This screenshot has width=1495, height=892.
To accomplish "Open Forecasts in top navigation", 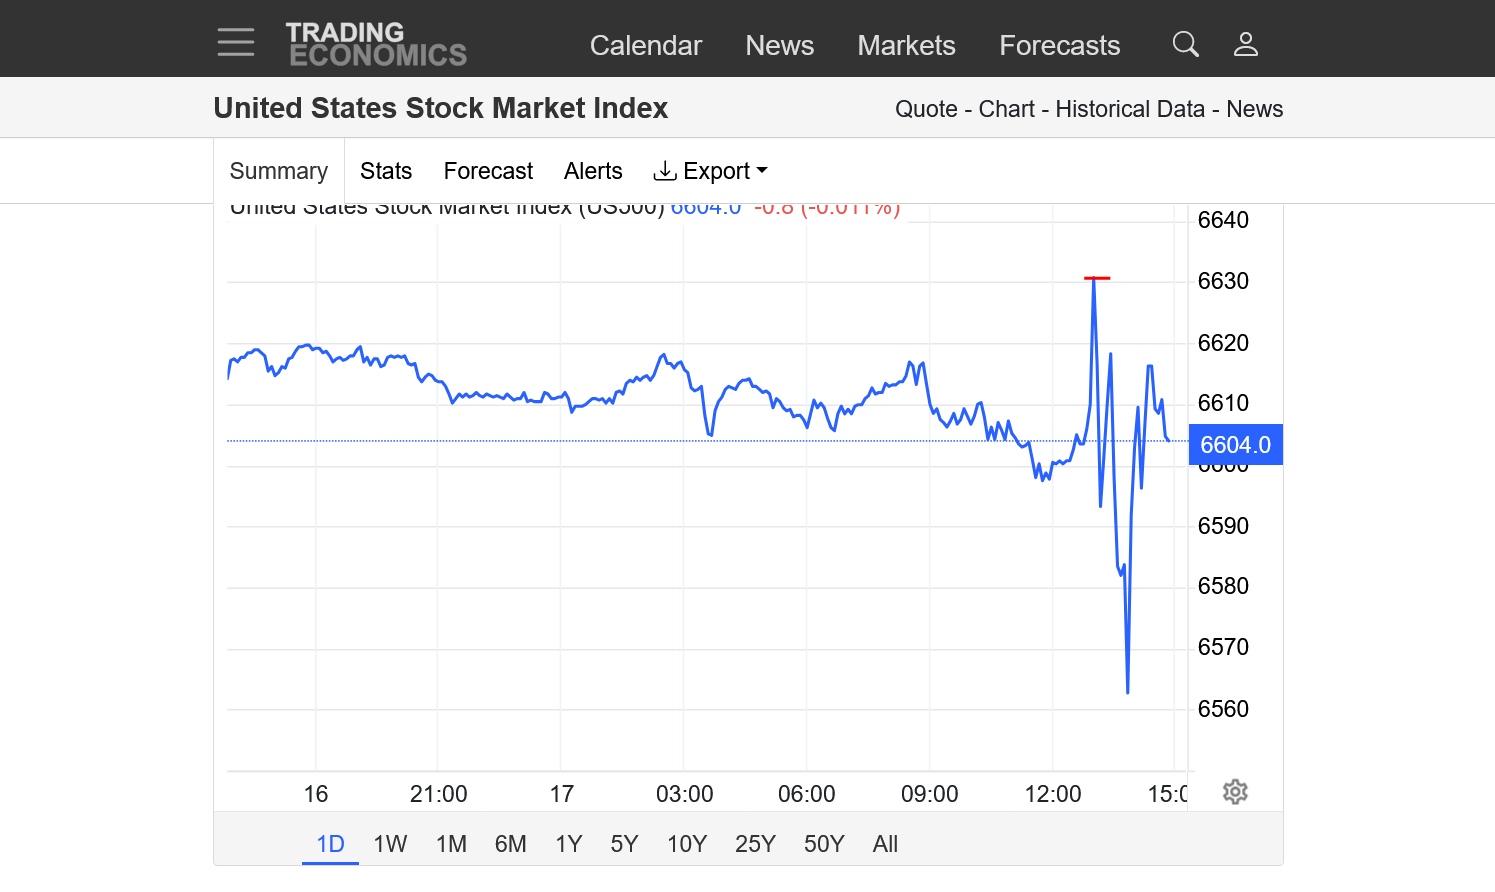I will point(1059,45).
